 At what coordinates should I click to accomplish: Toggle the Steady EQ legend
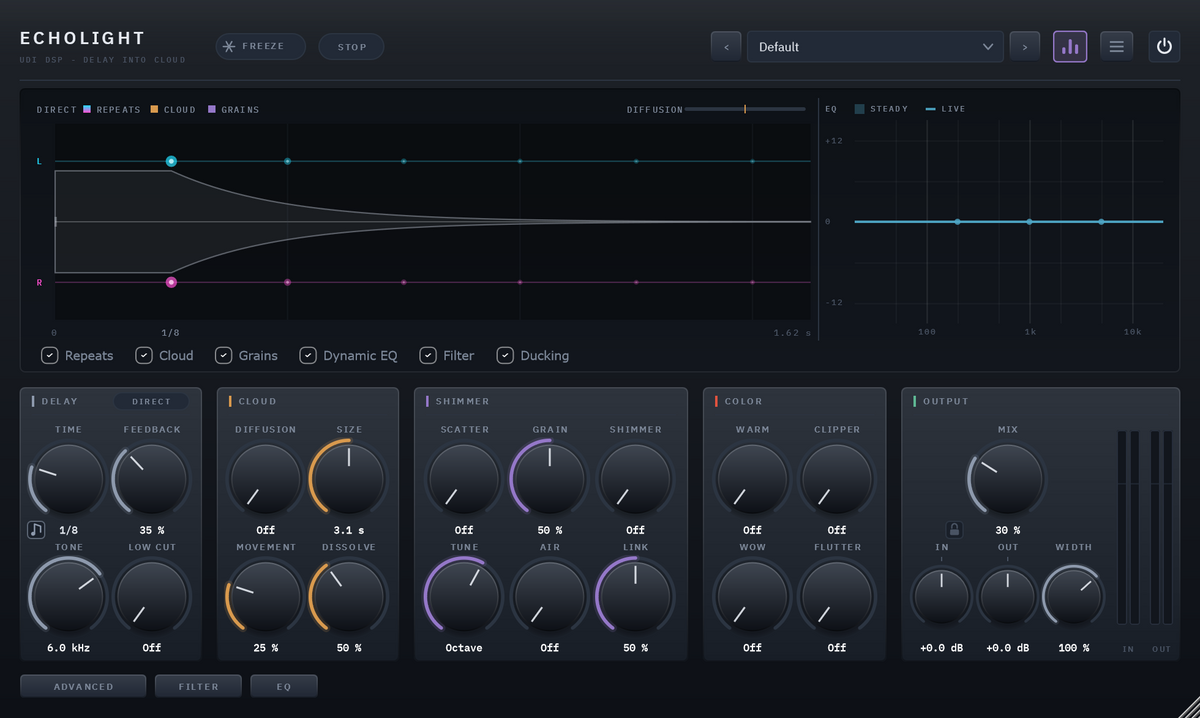881,109
